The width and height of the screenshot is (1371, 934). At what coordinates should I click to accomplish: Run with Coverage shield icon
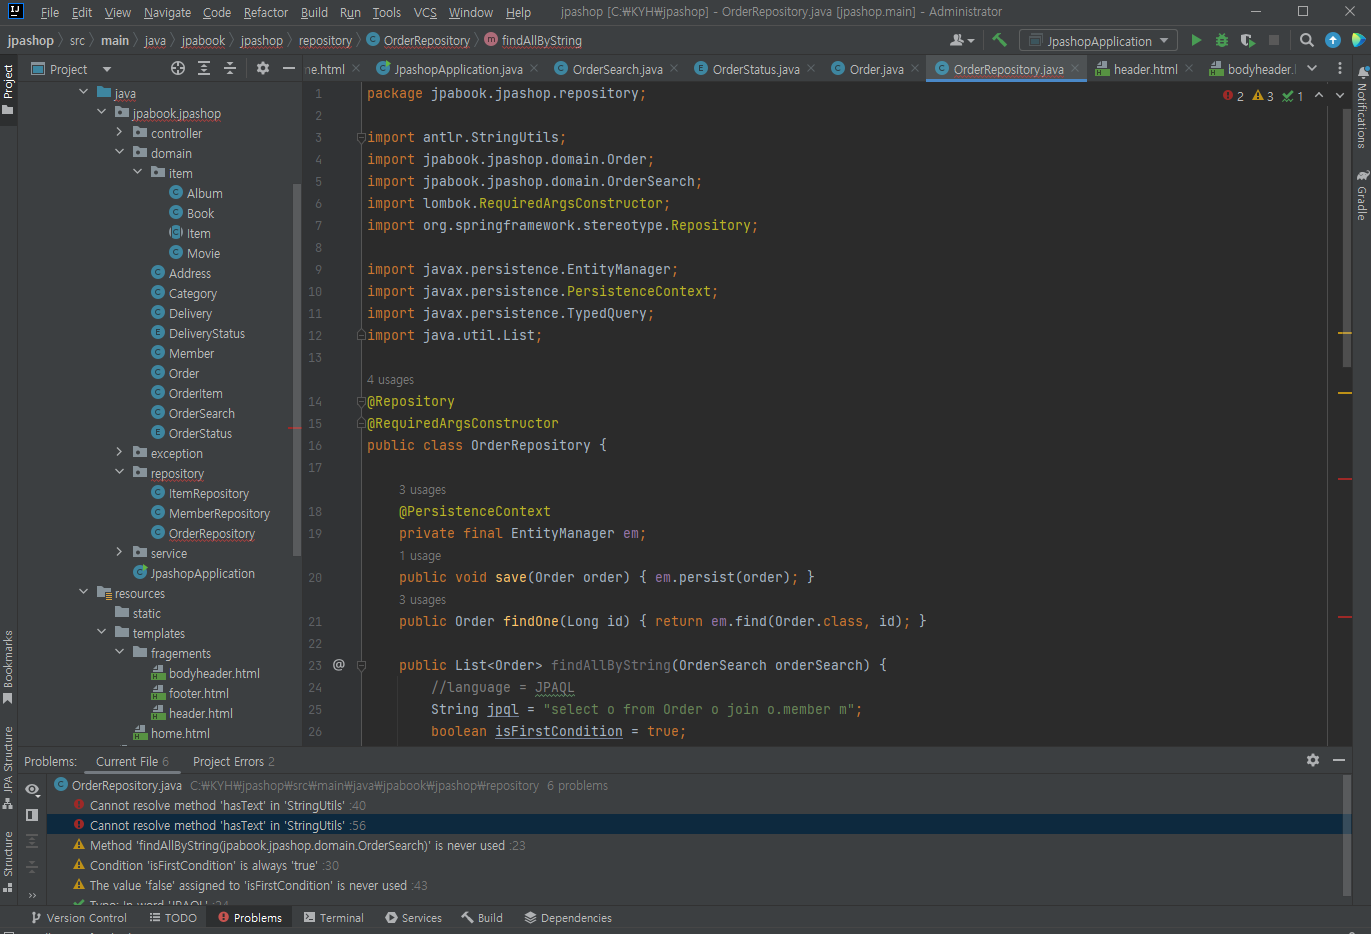coord(1247,41)
